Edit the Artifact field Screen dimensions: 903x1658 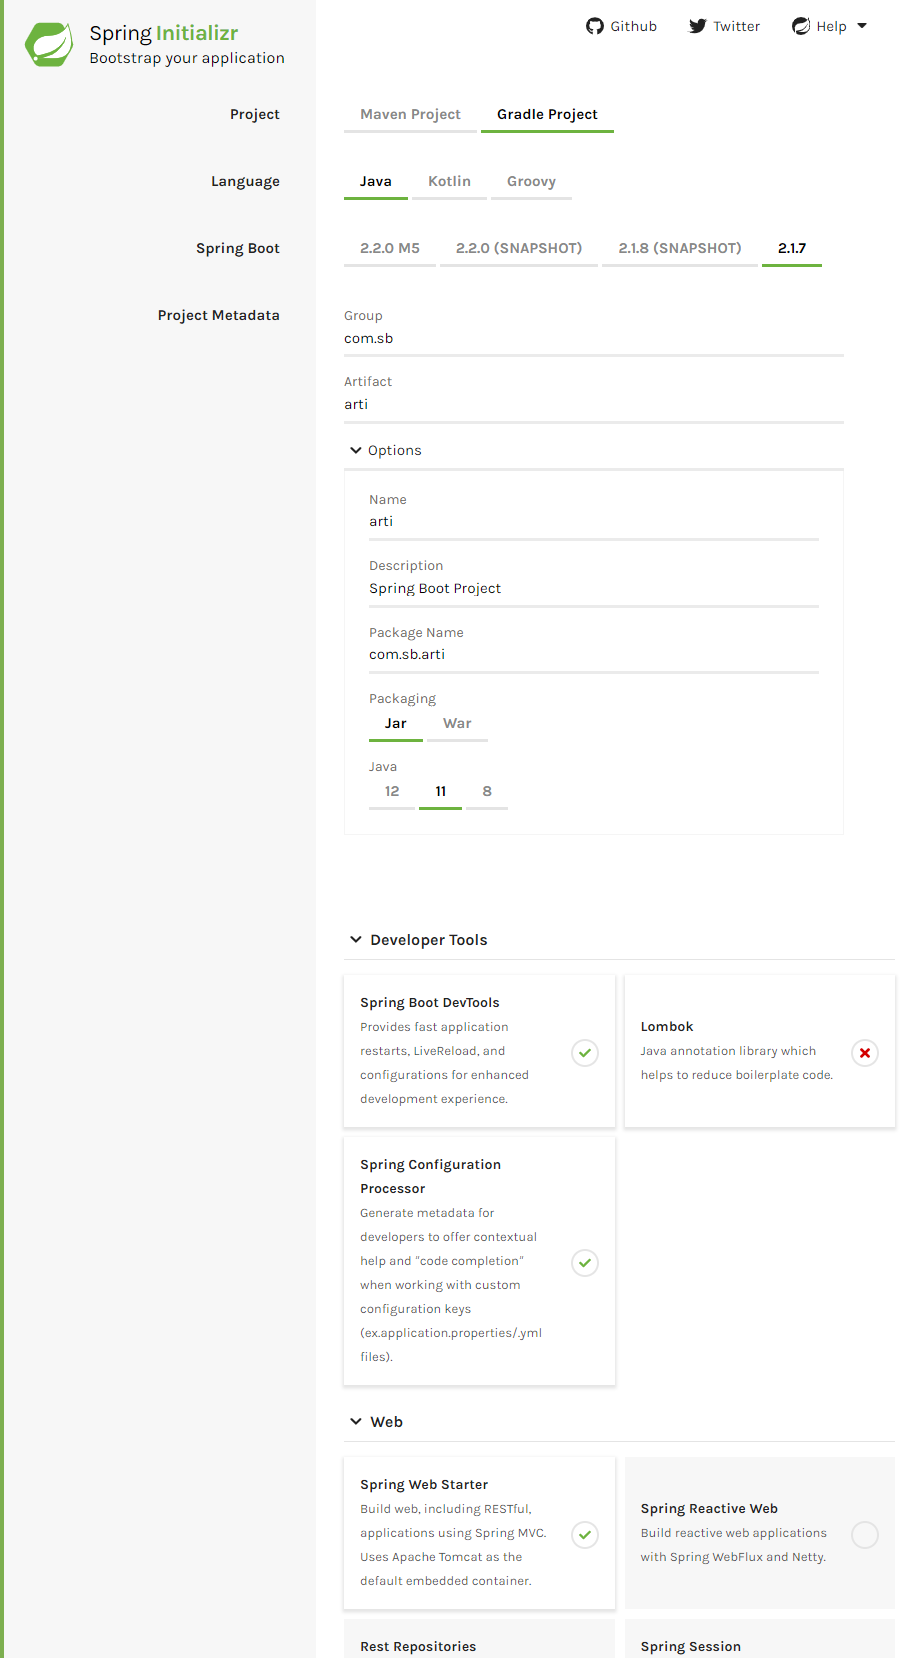[594, 405]
